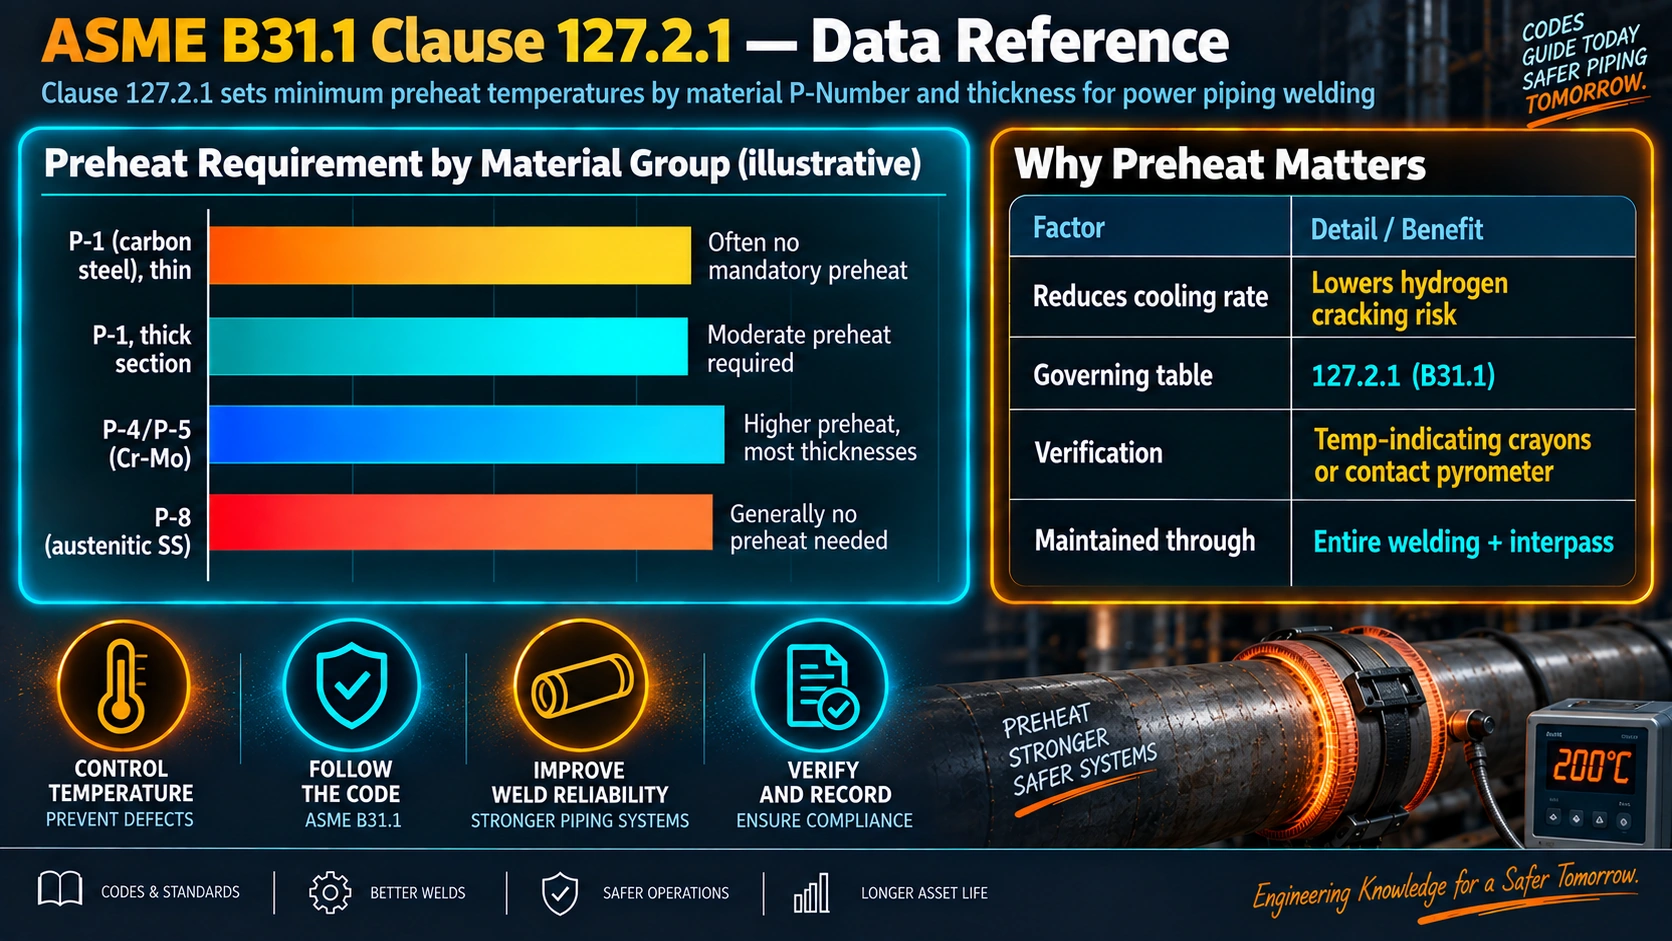
Task: Click 'Higher preheat, most thicknesses' label
Action: tap(829, 437)
